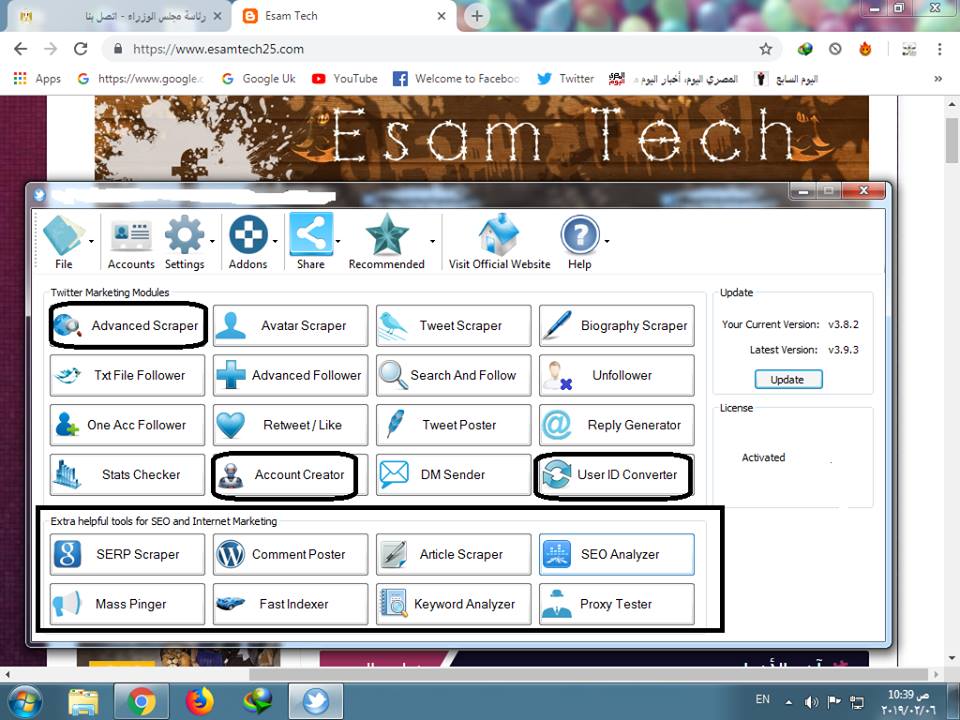Click the Fast Indexer car icon

(230, 604)
